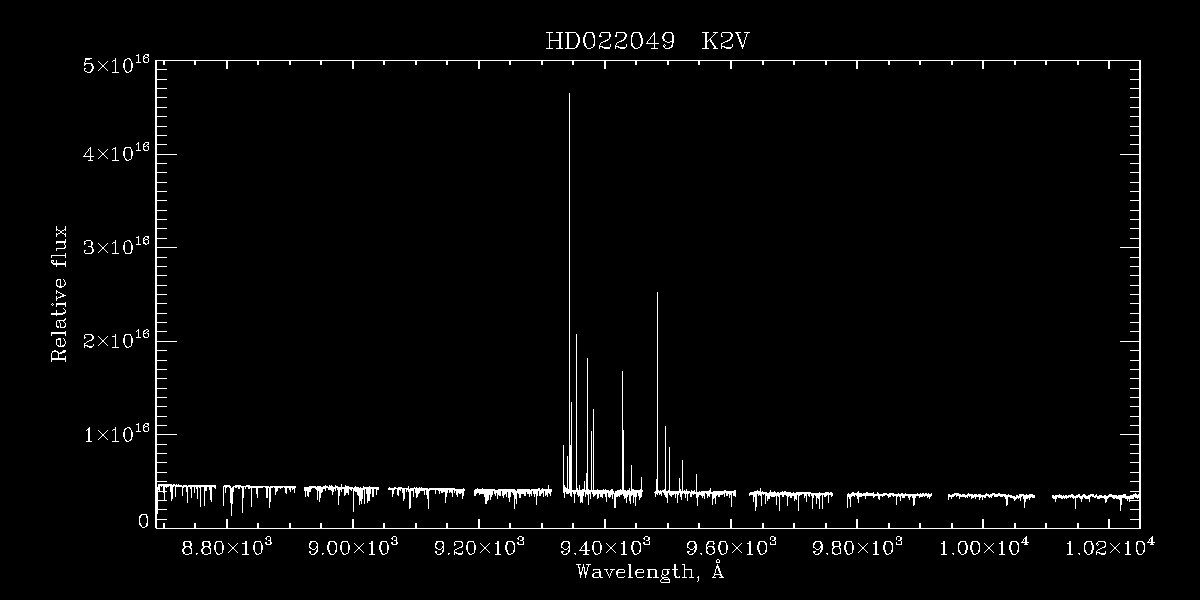Click the 2×10^16 y-axis tick label
Screen dimensions: 1200x600
115,341
